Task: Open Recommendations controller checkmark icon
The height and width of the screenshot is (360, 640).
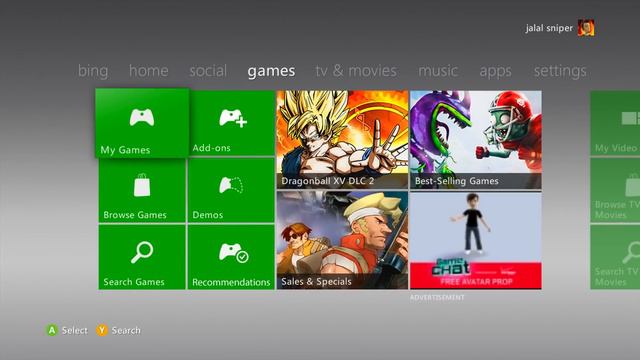Action: (x=233, y=253)
